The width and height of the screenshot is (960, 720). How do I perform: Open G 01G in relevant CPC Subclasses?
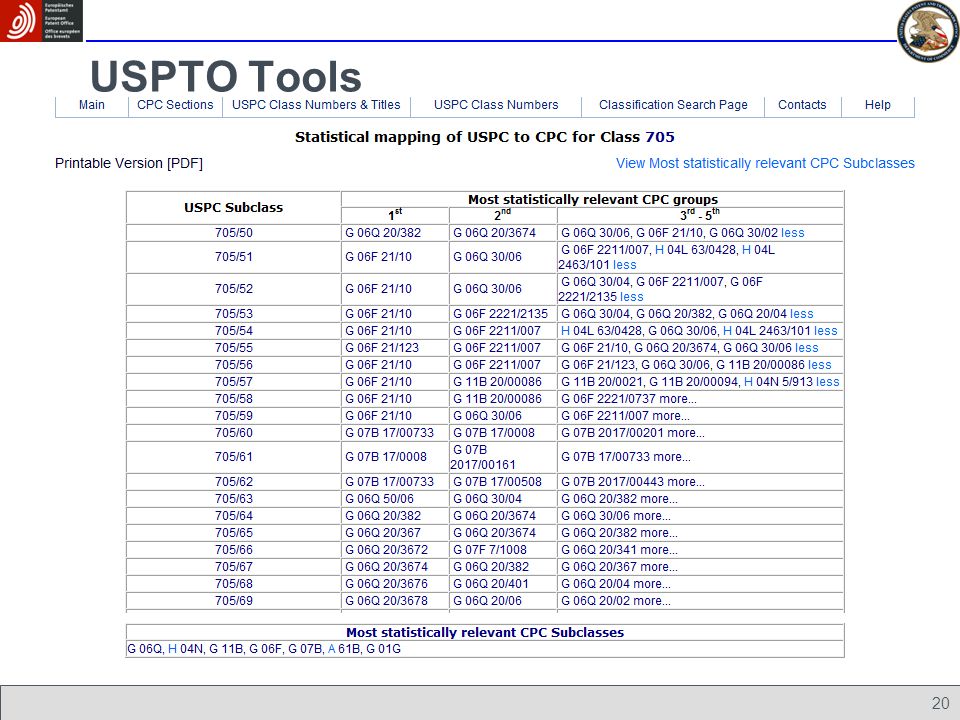click(383, 649)
